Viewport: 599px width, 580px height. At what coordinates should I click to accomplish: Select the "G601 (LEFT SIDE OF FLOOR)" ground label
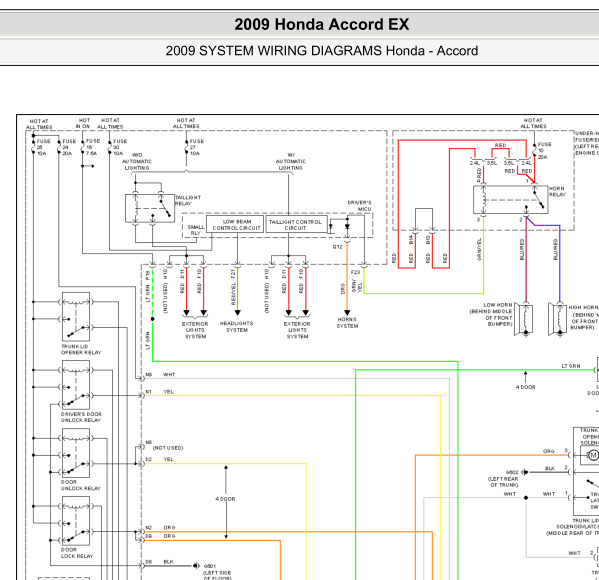tap(217, 572)
